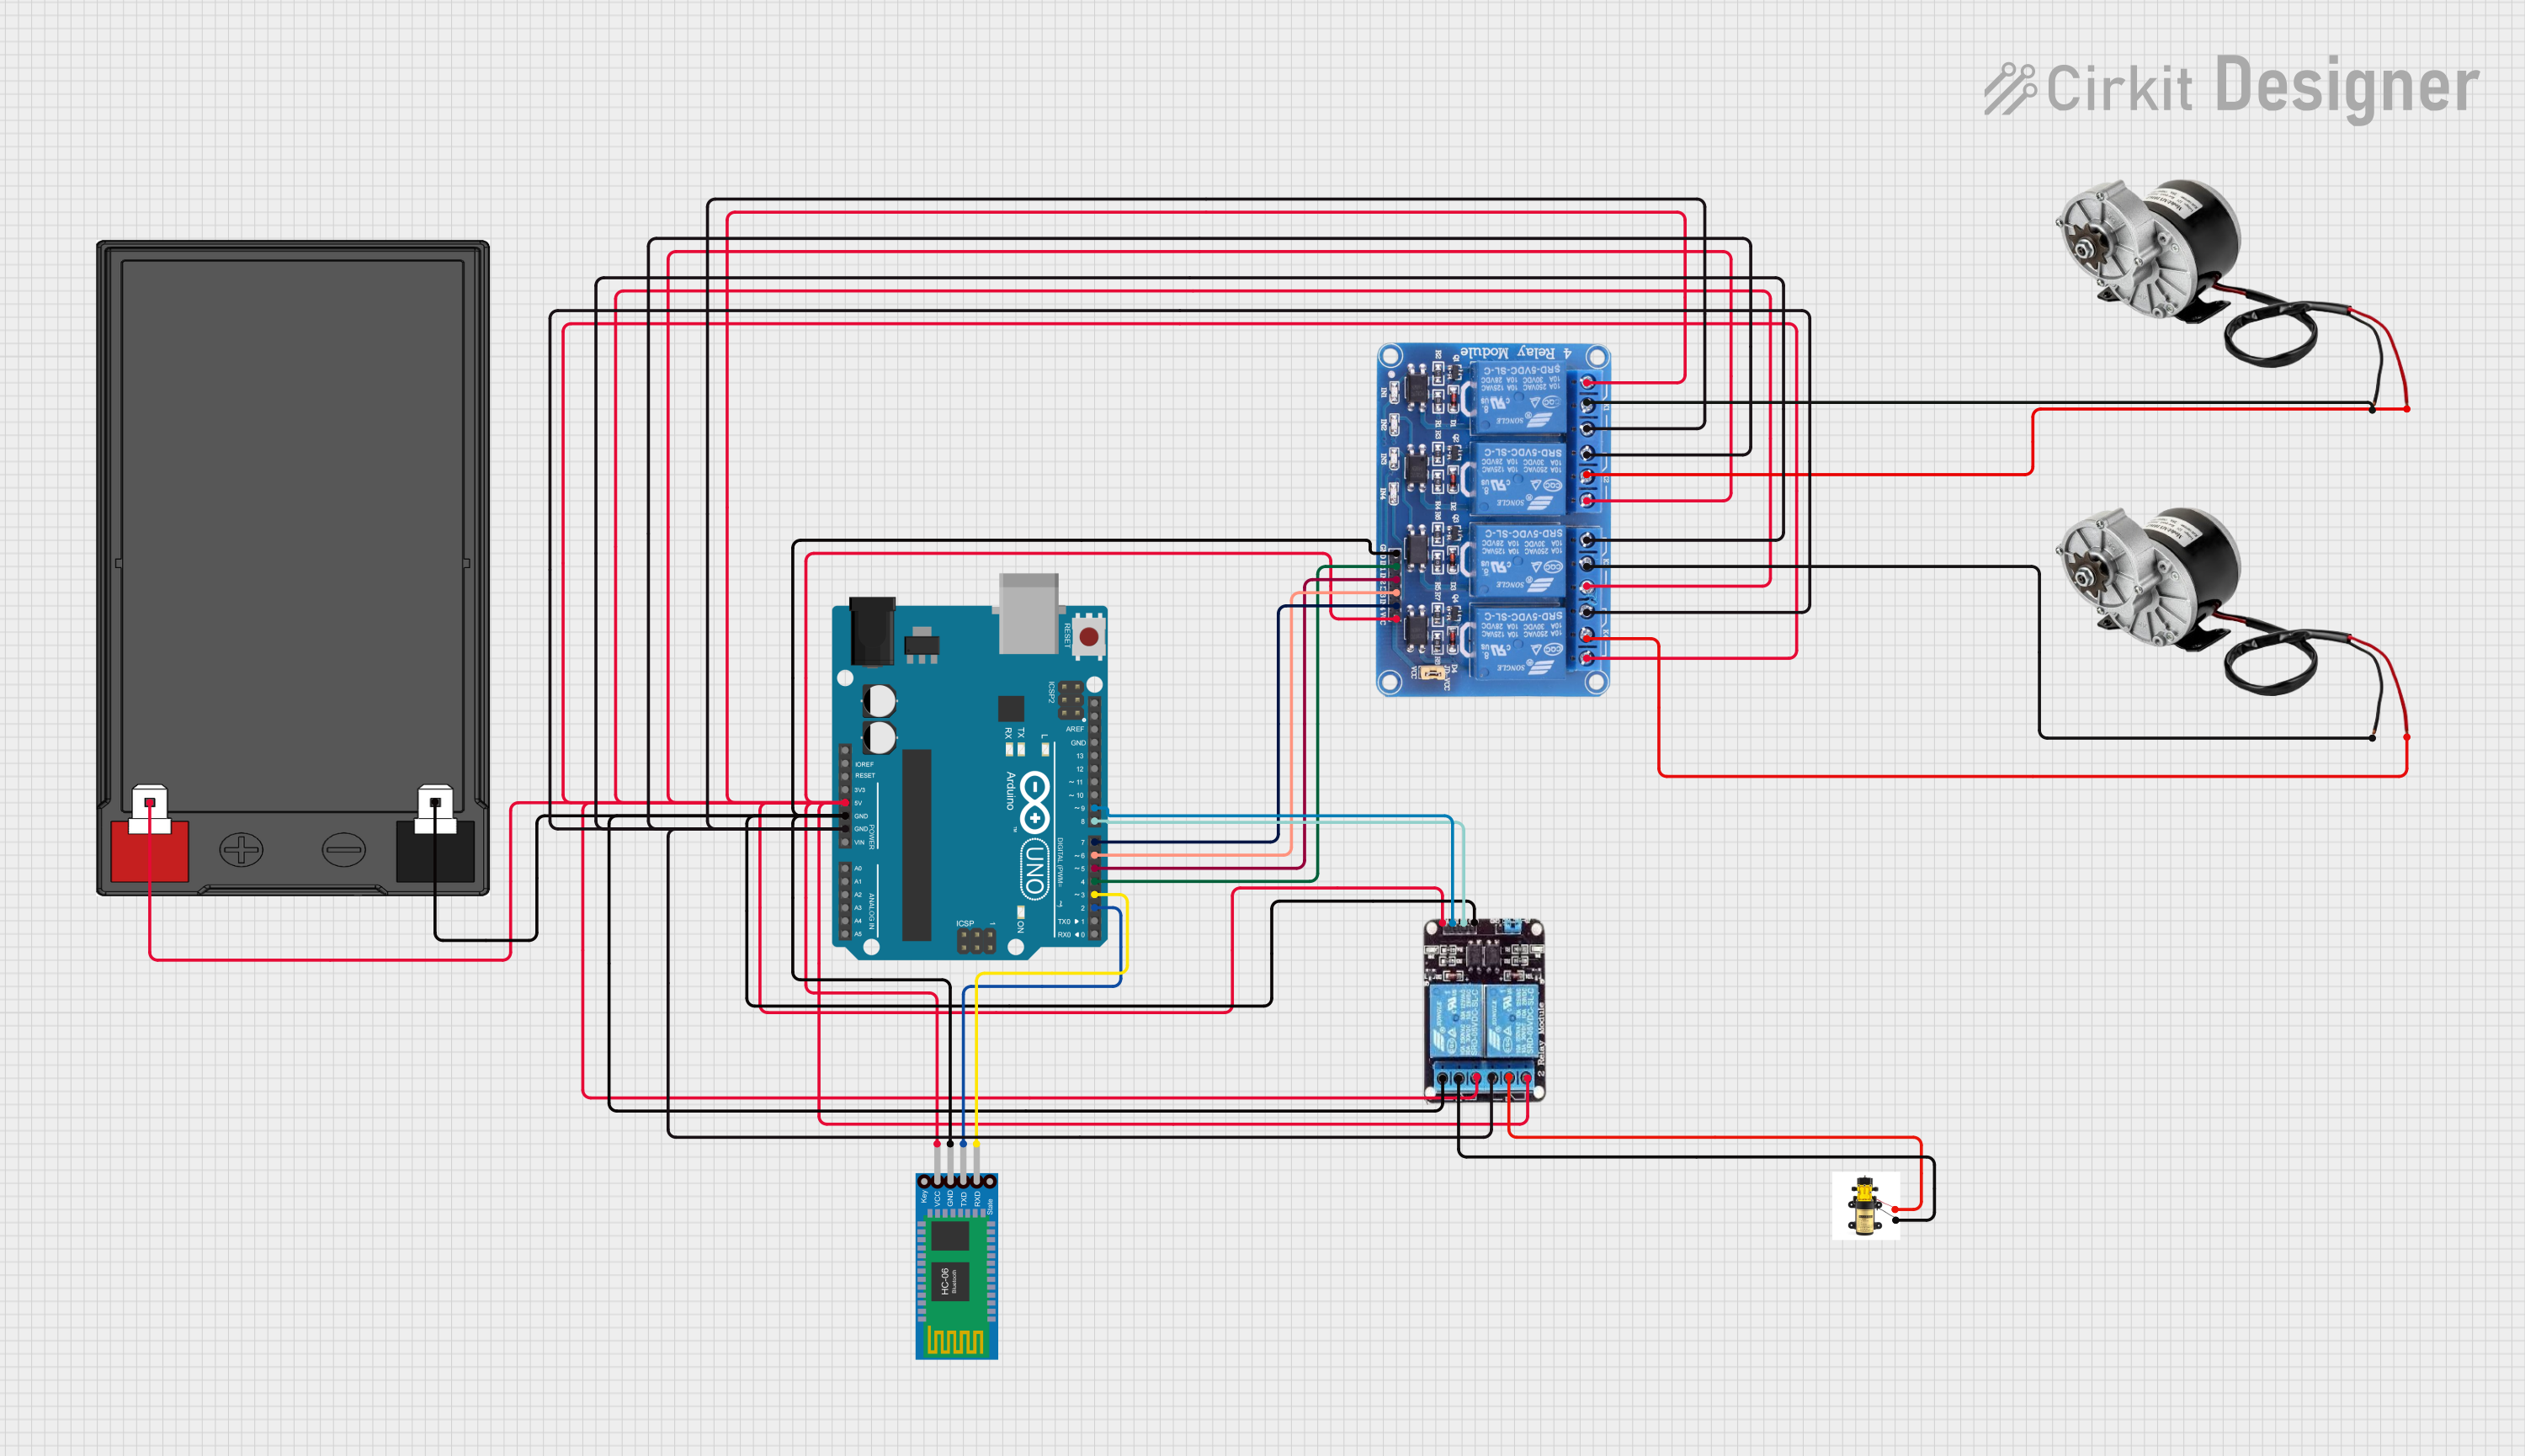
Task: Click the minus symbol on battery casing
Action: [344, 850]
